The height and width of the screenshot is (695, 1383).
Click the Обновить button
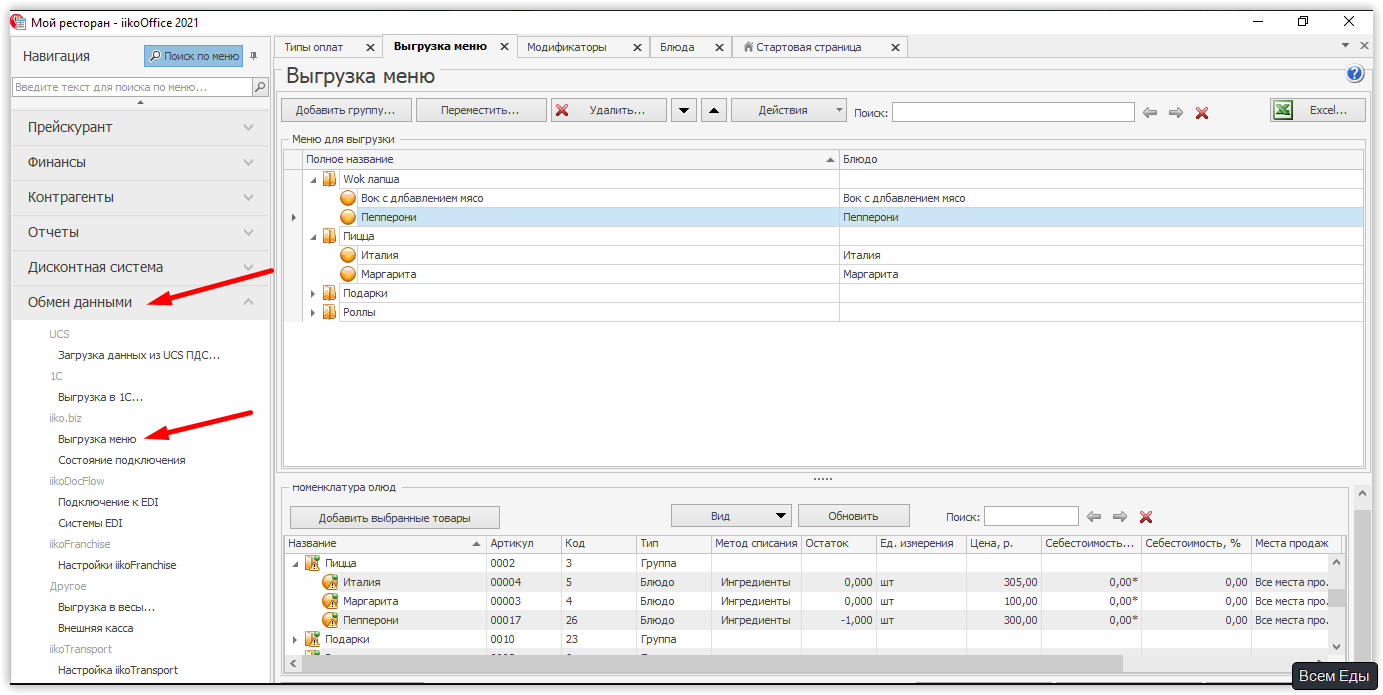pyautogui.click(x=853, y=516)
